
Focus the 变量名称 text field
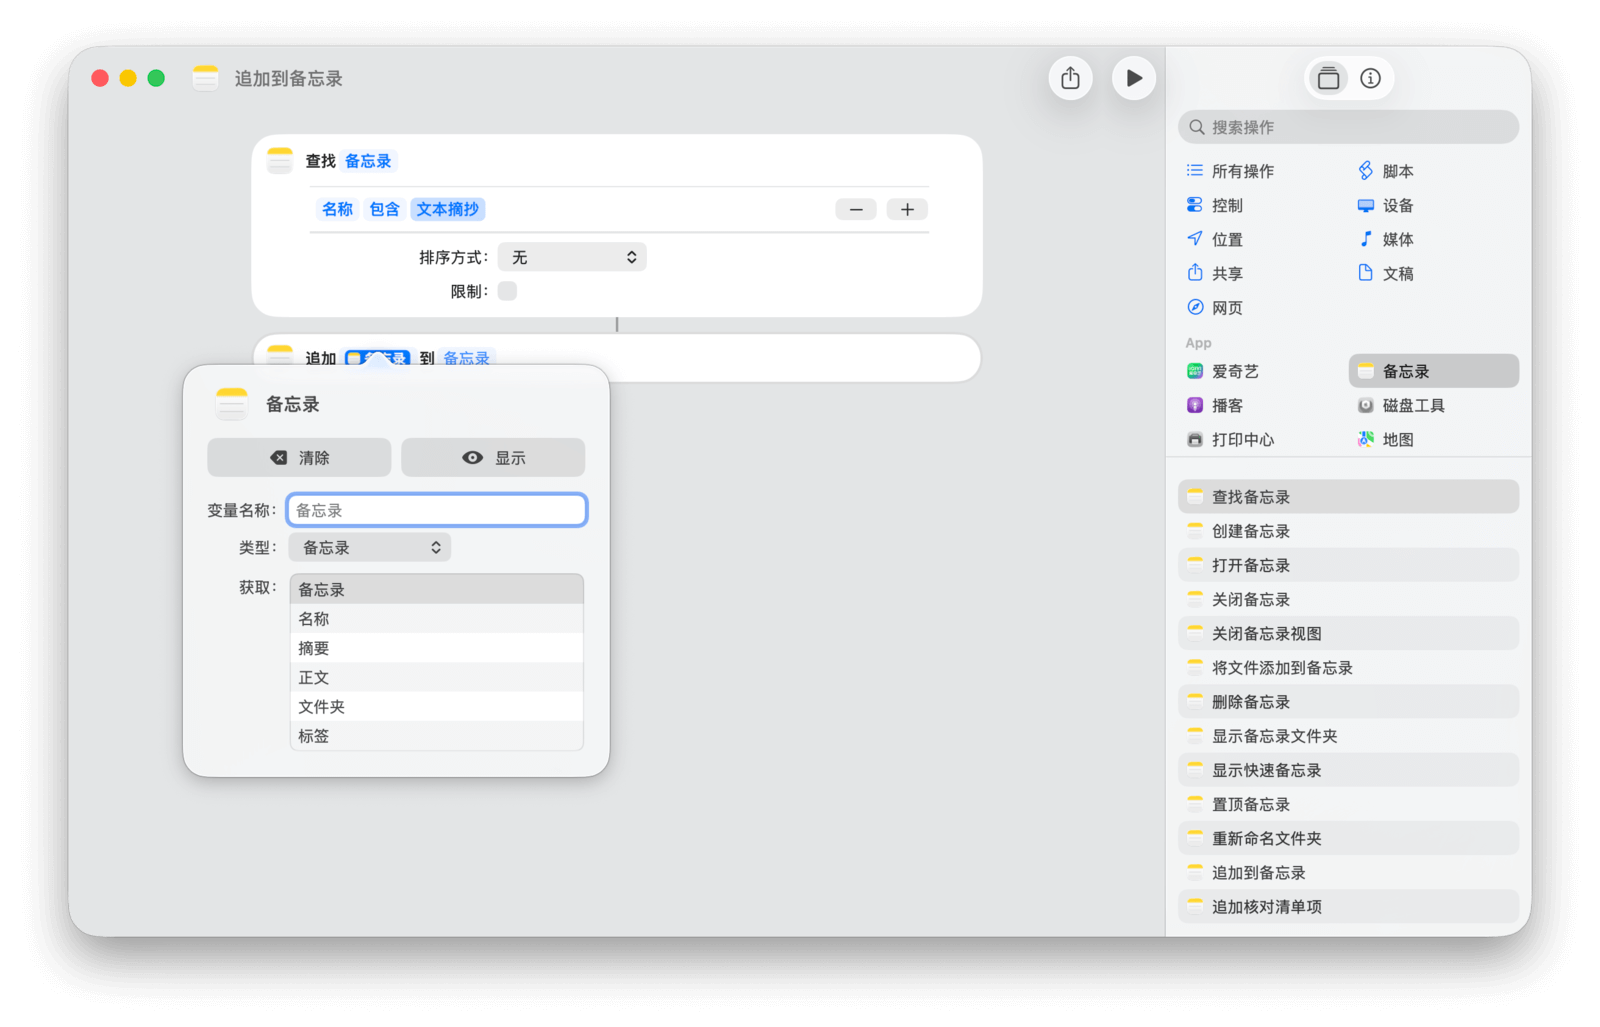click(x=436, y=510)
